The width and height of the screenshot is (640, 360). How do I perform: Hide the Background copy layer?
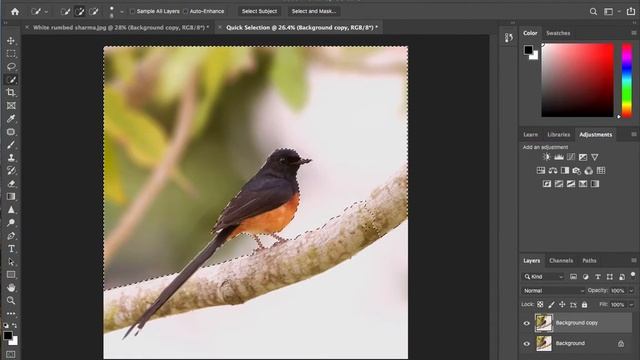click(527, 323)
